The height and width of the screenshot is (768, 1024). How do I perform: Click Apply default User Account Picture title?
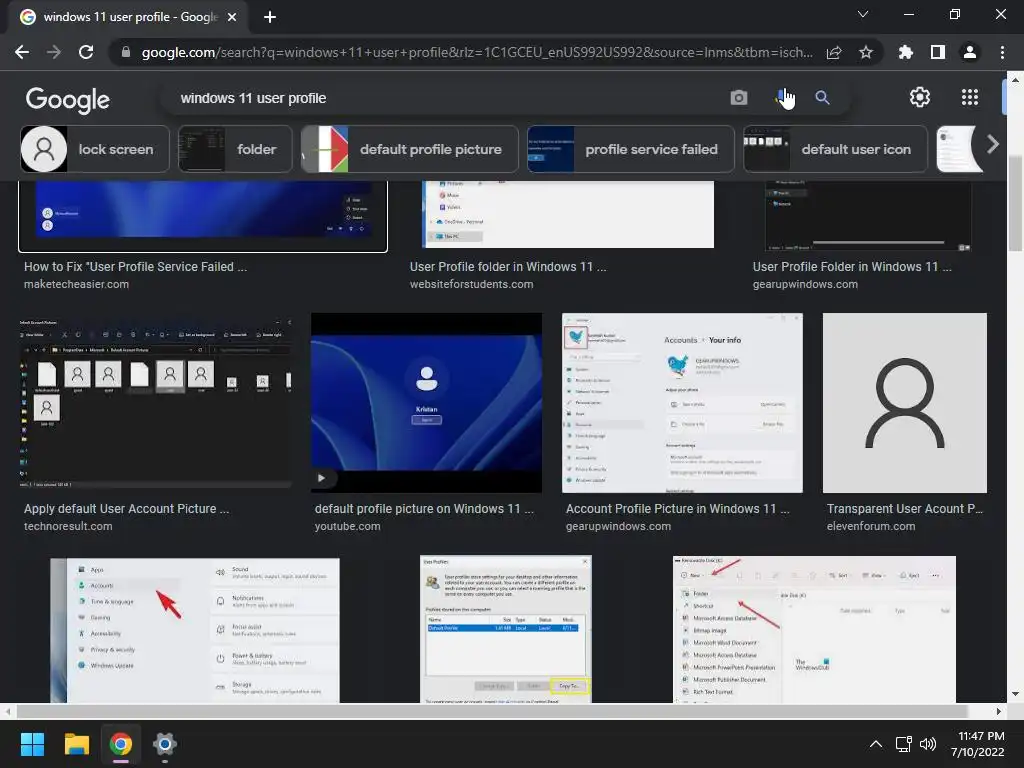pos(127,509)
